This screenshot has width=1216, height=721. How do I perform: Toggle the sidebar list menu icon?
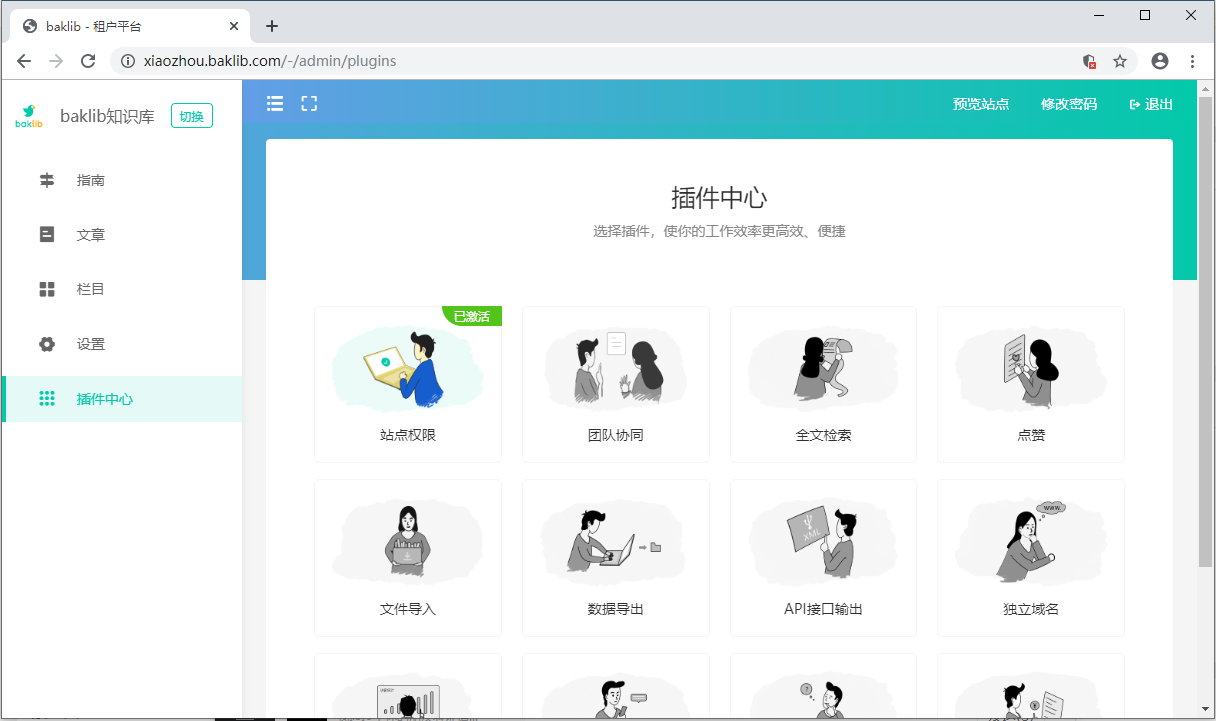[275, 104]
